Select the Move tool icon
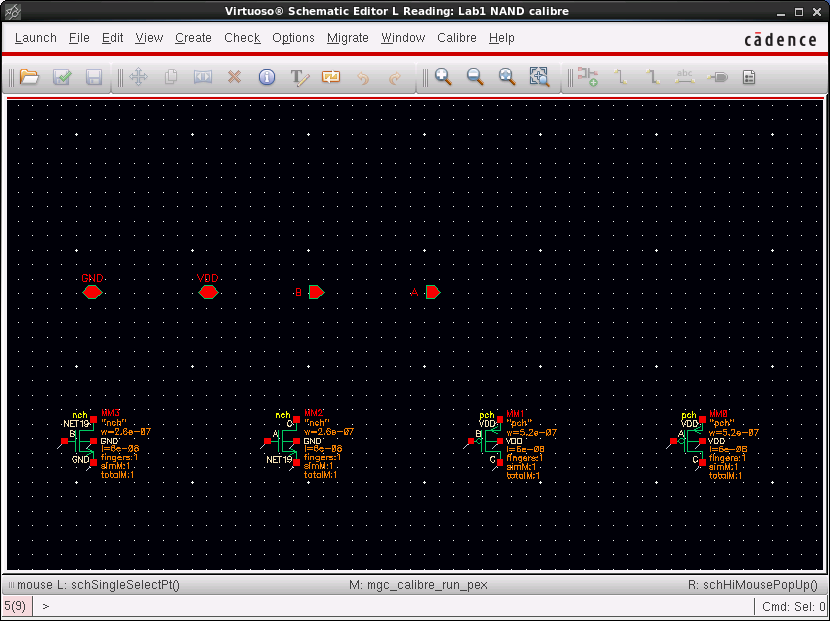 pos(139,77)
